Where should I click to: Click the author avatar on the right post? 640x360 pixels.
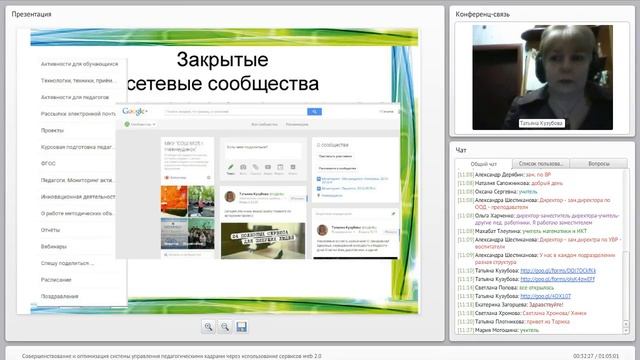pyautogui.click(x=322, y=230)
